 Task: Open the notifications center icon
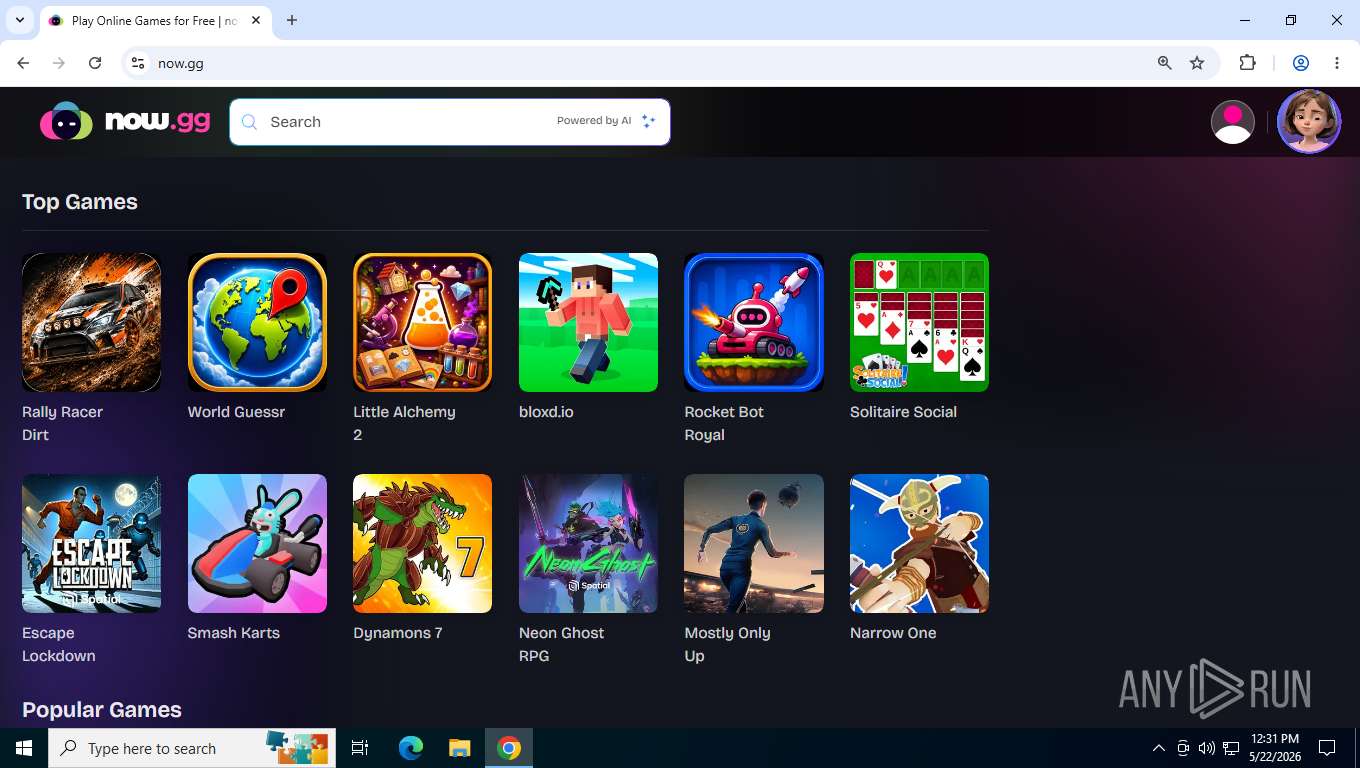1327,748
